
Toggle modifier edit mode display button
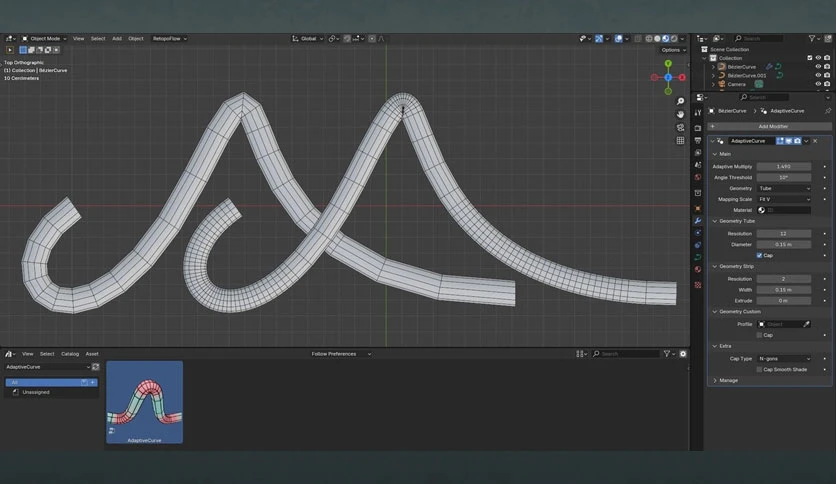(x=780, y=141)
